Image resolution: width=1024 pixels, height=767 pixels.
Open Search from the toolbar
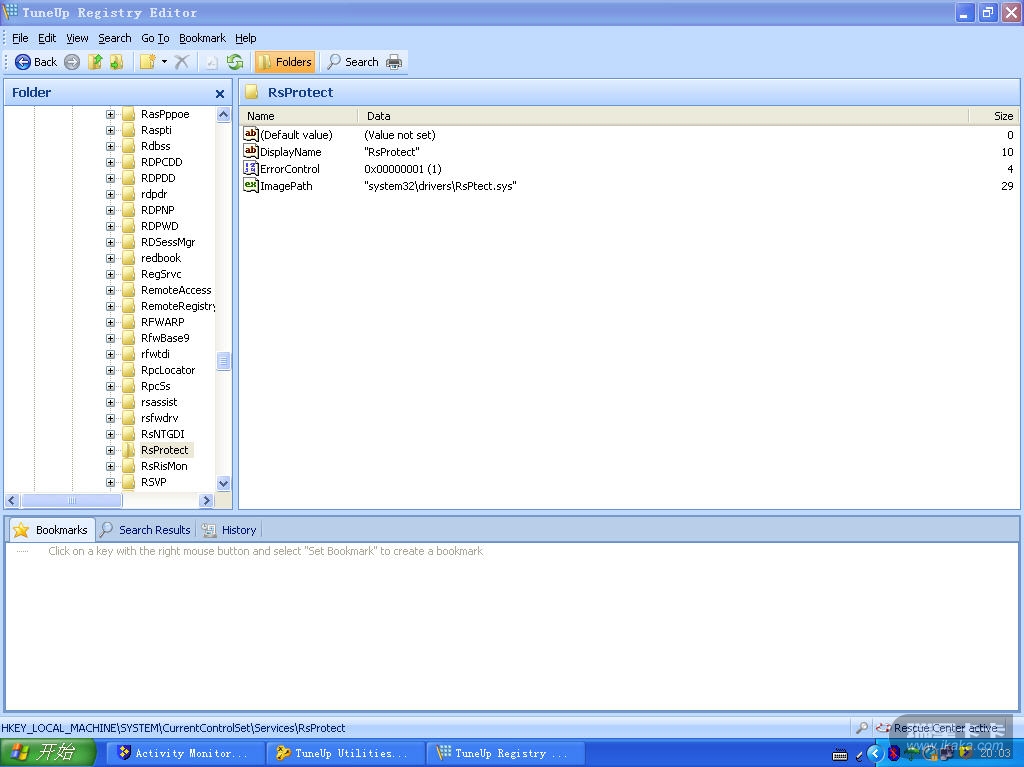(353, 62)
